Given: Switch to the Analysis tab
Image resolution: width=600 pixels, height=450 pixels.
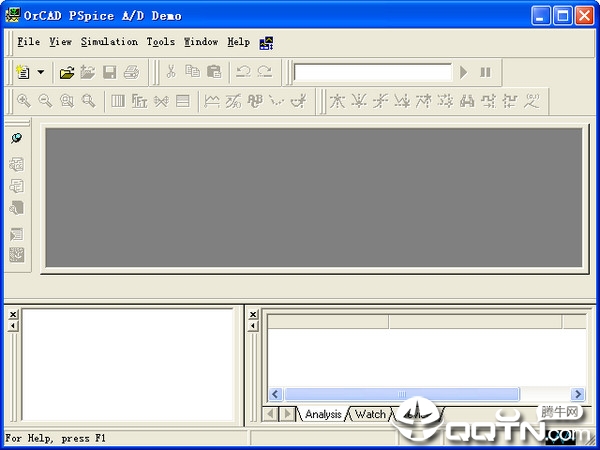Looking at the screenshot, I should point(323,414).
